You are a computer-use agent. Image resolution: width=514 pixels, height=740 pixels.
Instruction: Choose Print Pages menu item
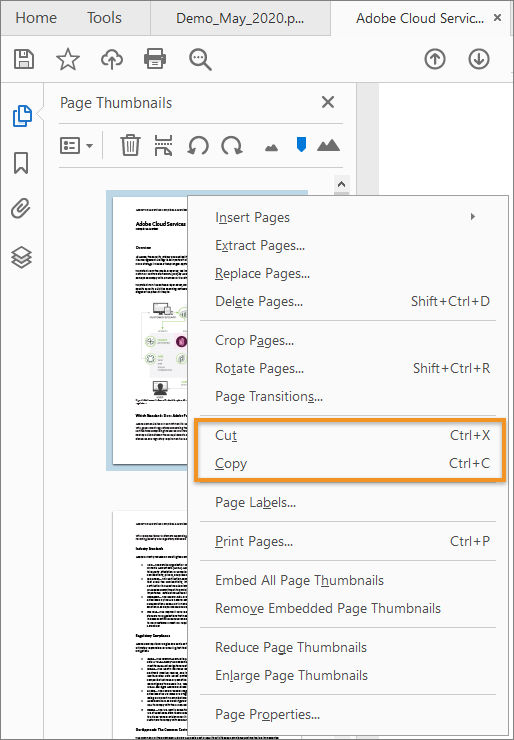348,541
